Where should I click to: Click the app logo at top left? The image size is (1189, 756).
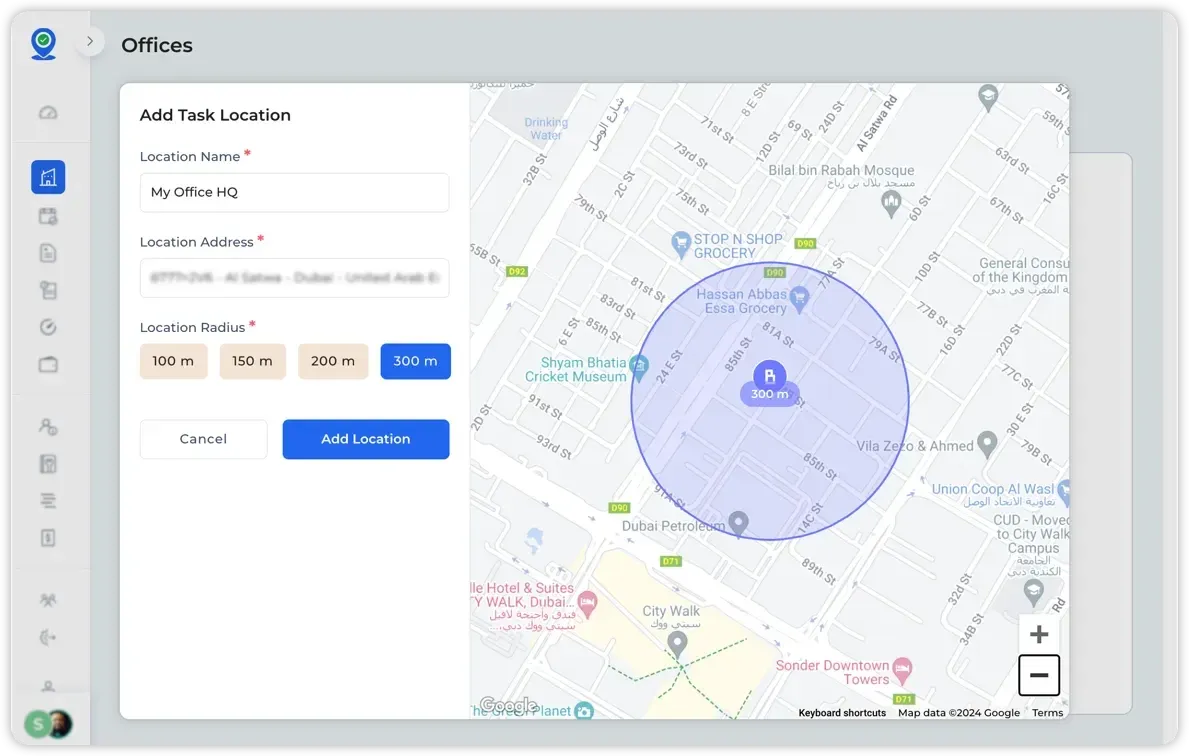[x=42, y=41]
